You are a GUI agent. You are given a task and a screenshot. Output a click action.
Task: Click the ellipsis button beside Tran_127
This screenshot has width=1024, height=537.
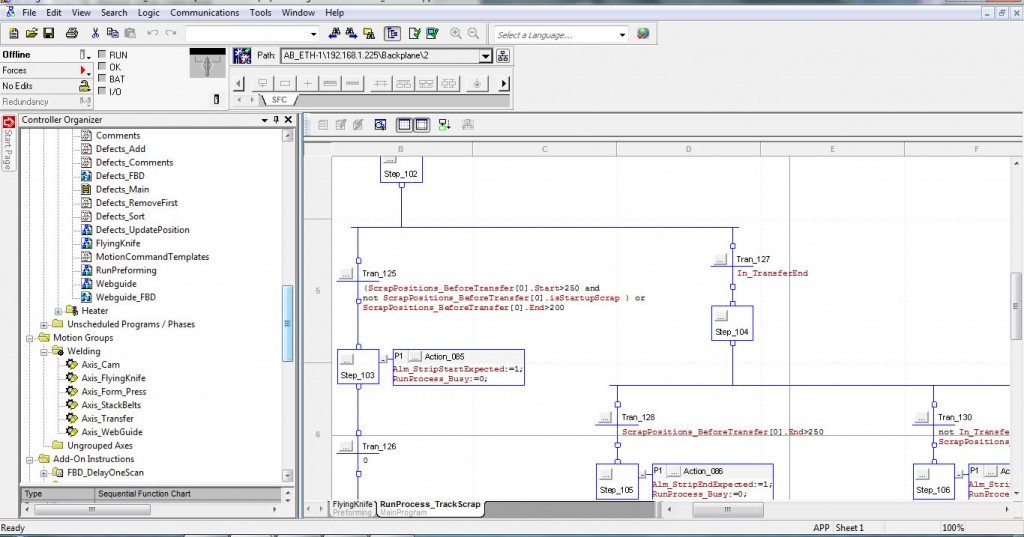(719, 259)
